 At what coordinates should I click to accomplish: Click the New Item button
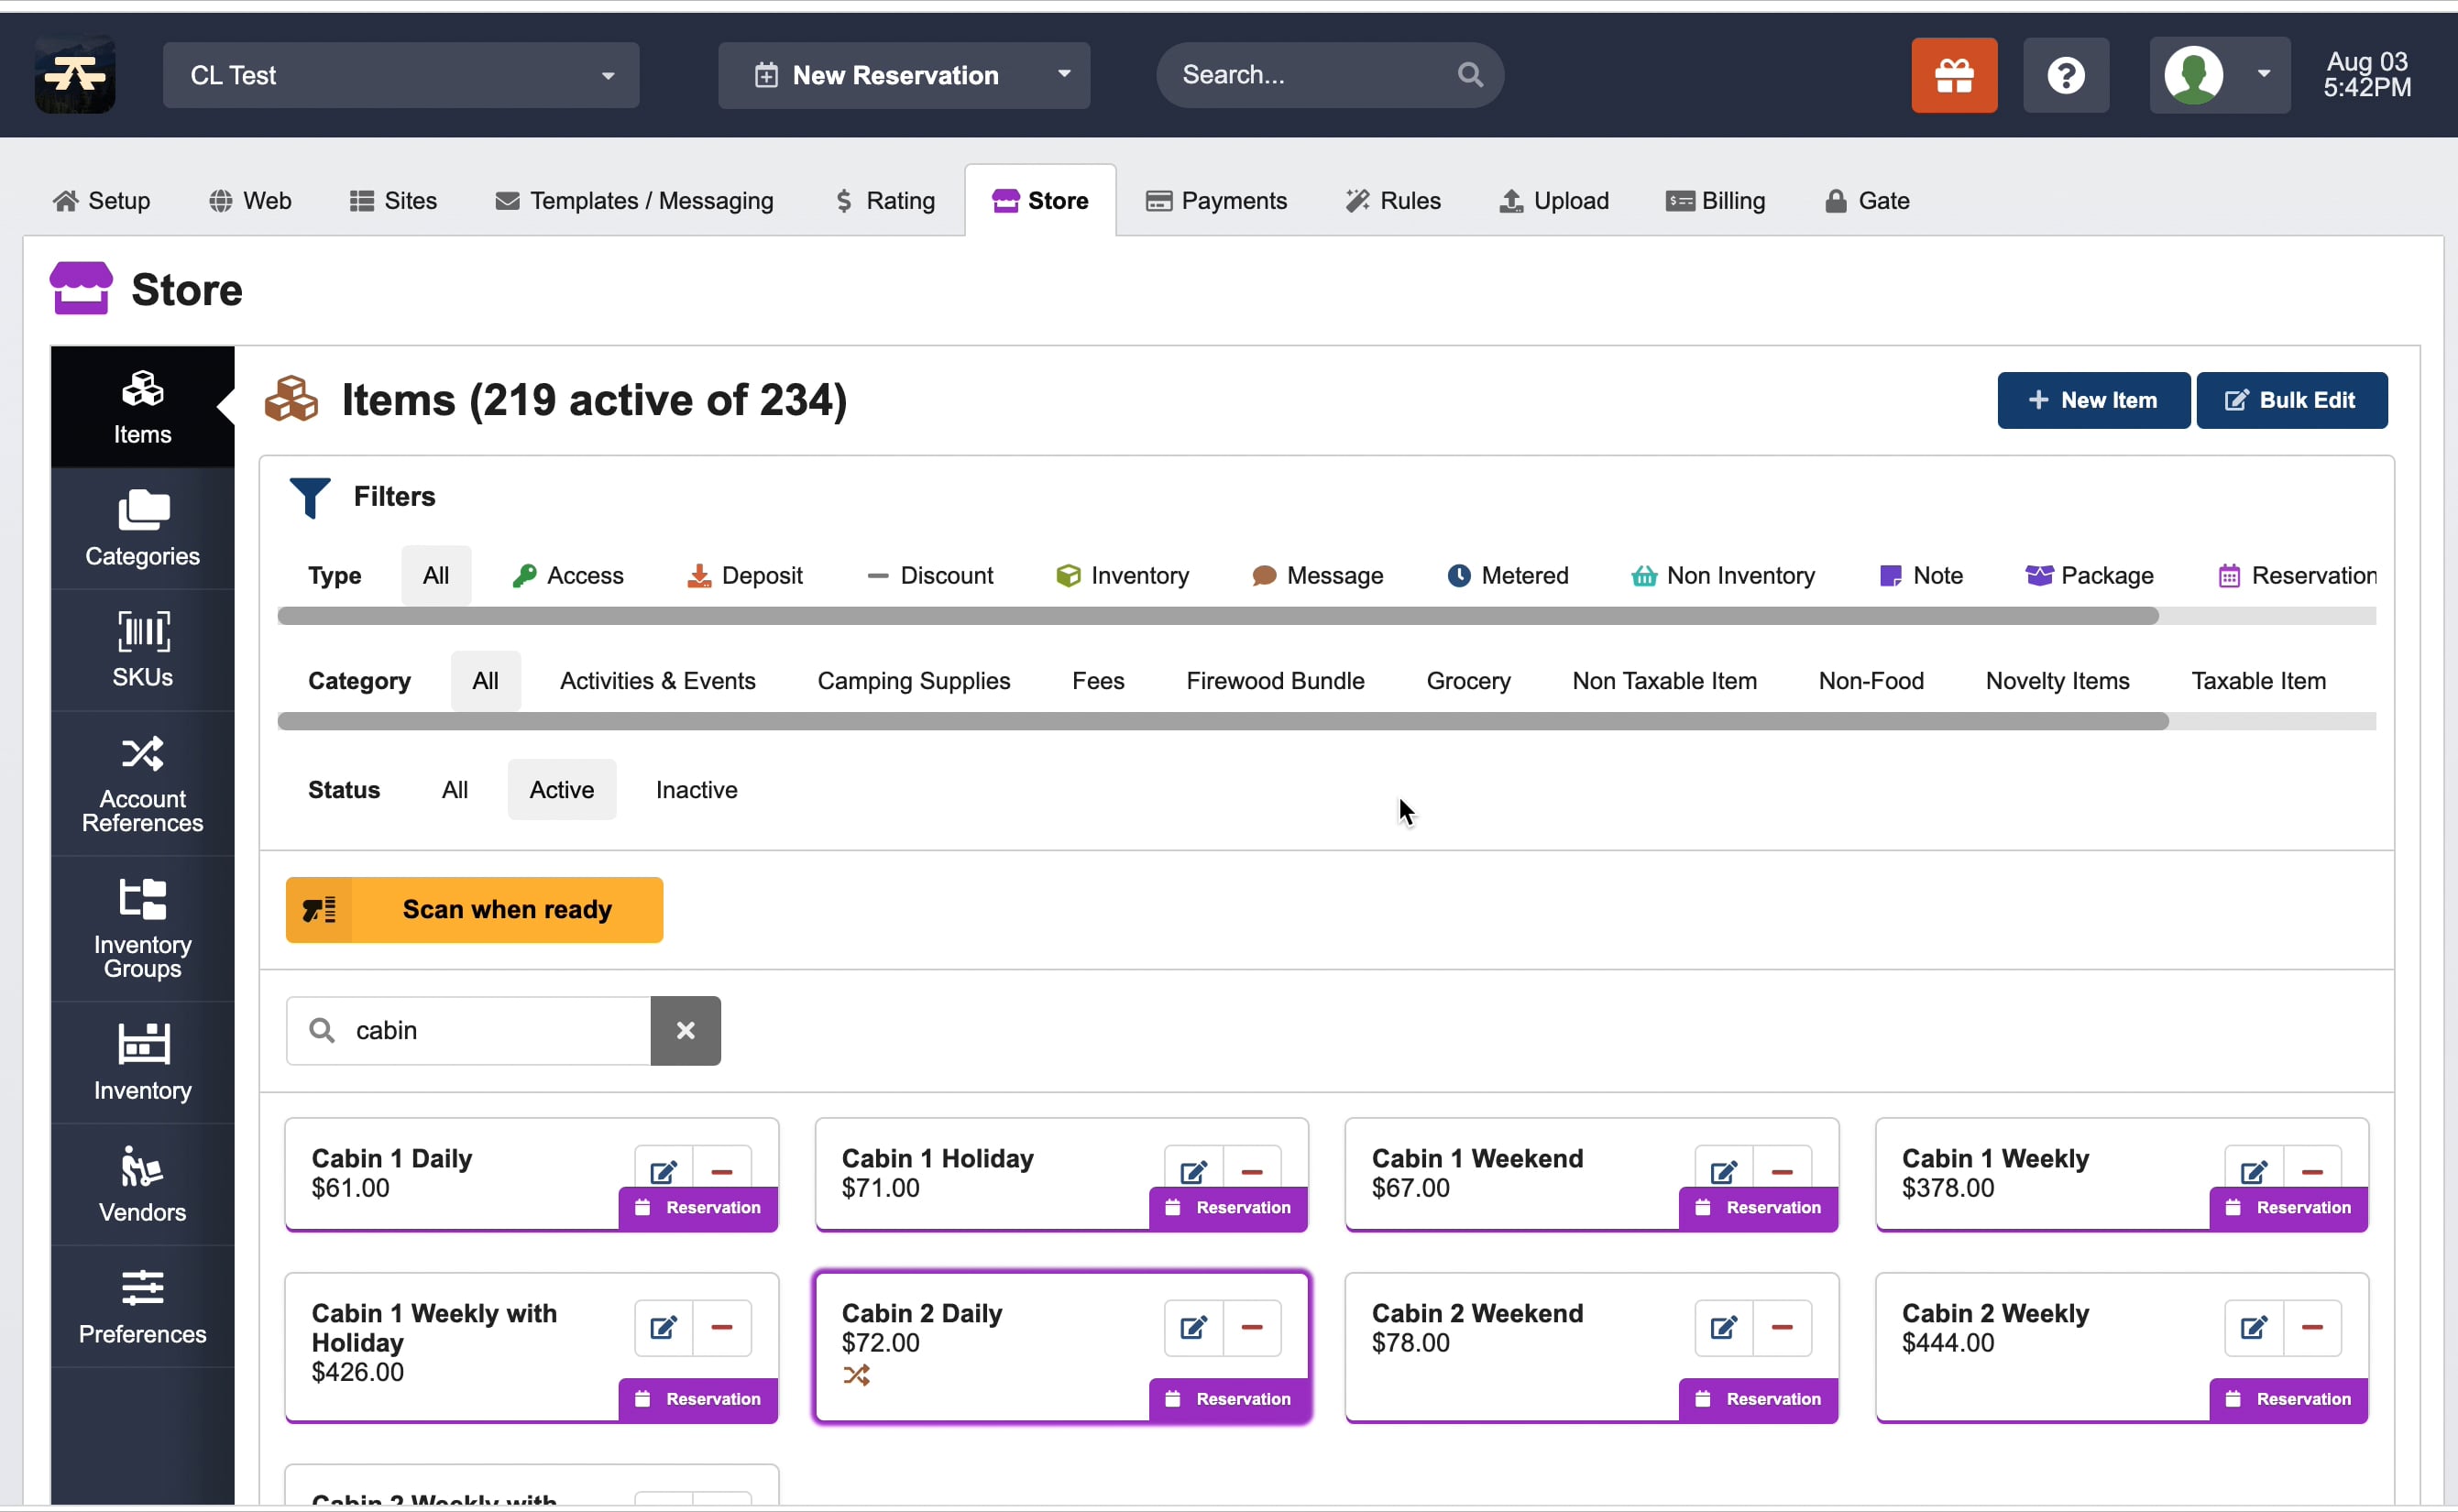(2093, 400)
